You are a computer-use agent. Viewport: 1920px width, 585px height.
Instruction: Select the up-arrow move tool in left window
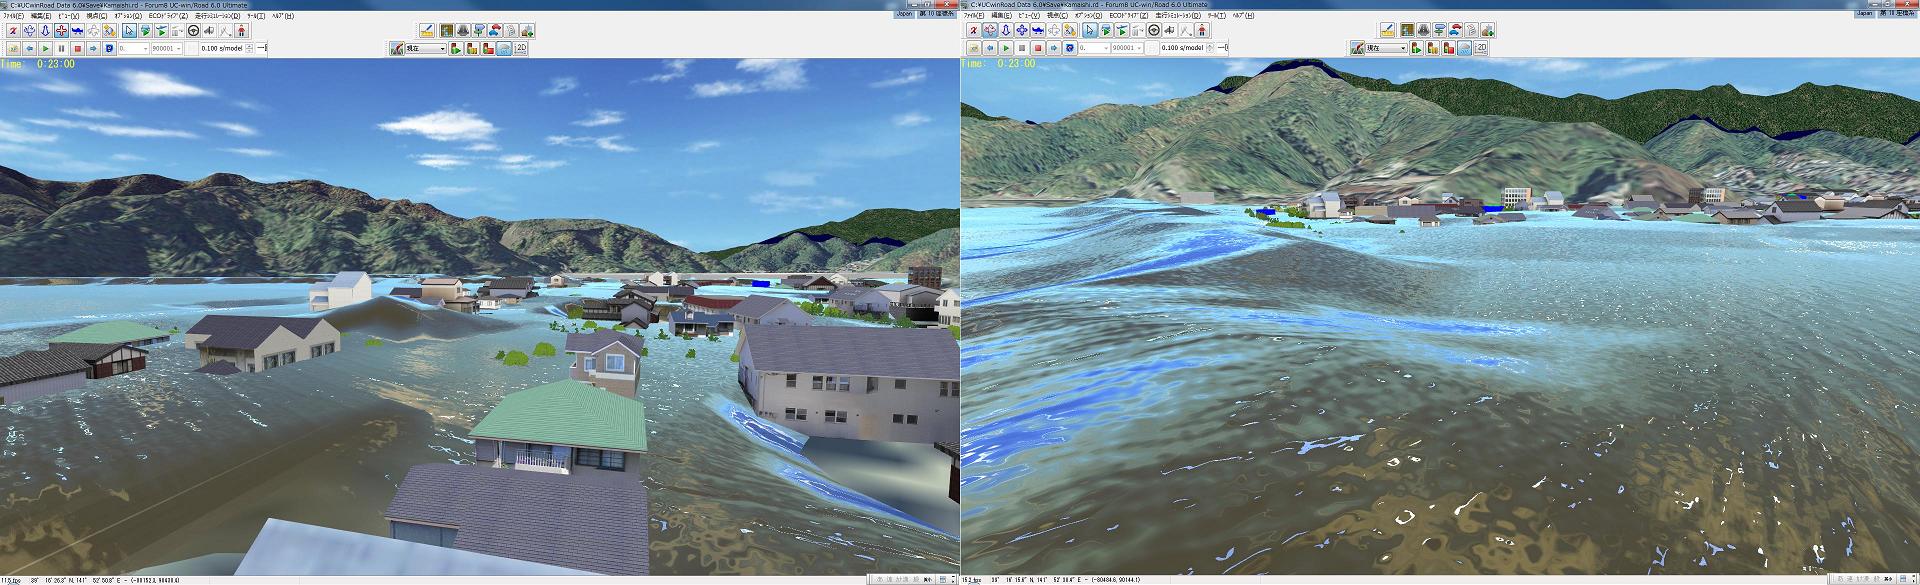click(45, 30)
